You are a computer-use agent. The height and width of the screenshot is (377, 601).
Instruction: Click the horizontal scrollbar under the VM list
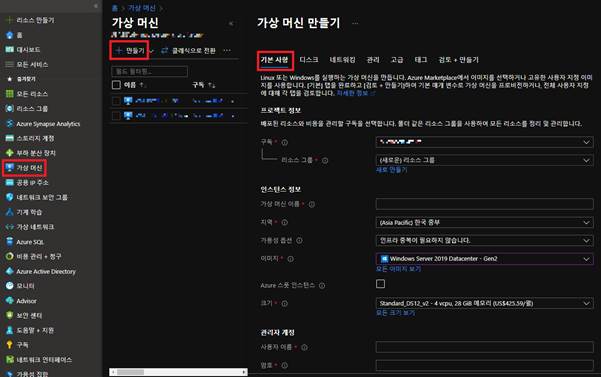click(x=178, y=372)
